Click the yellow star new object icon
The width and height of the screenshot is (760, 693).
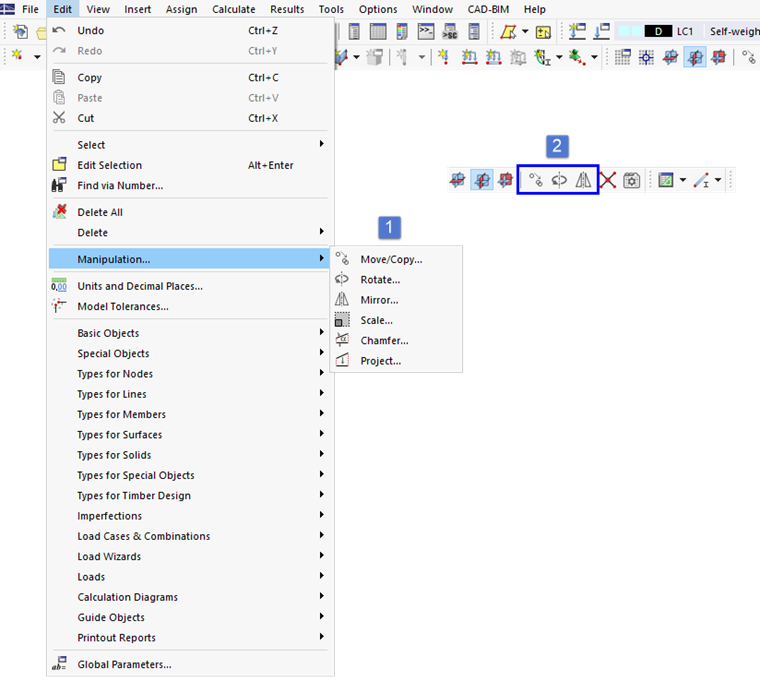pos(17,55)
